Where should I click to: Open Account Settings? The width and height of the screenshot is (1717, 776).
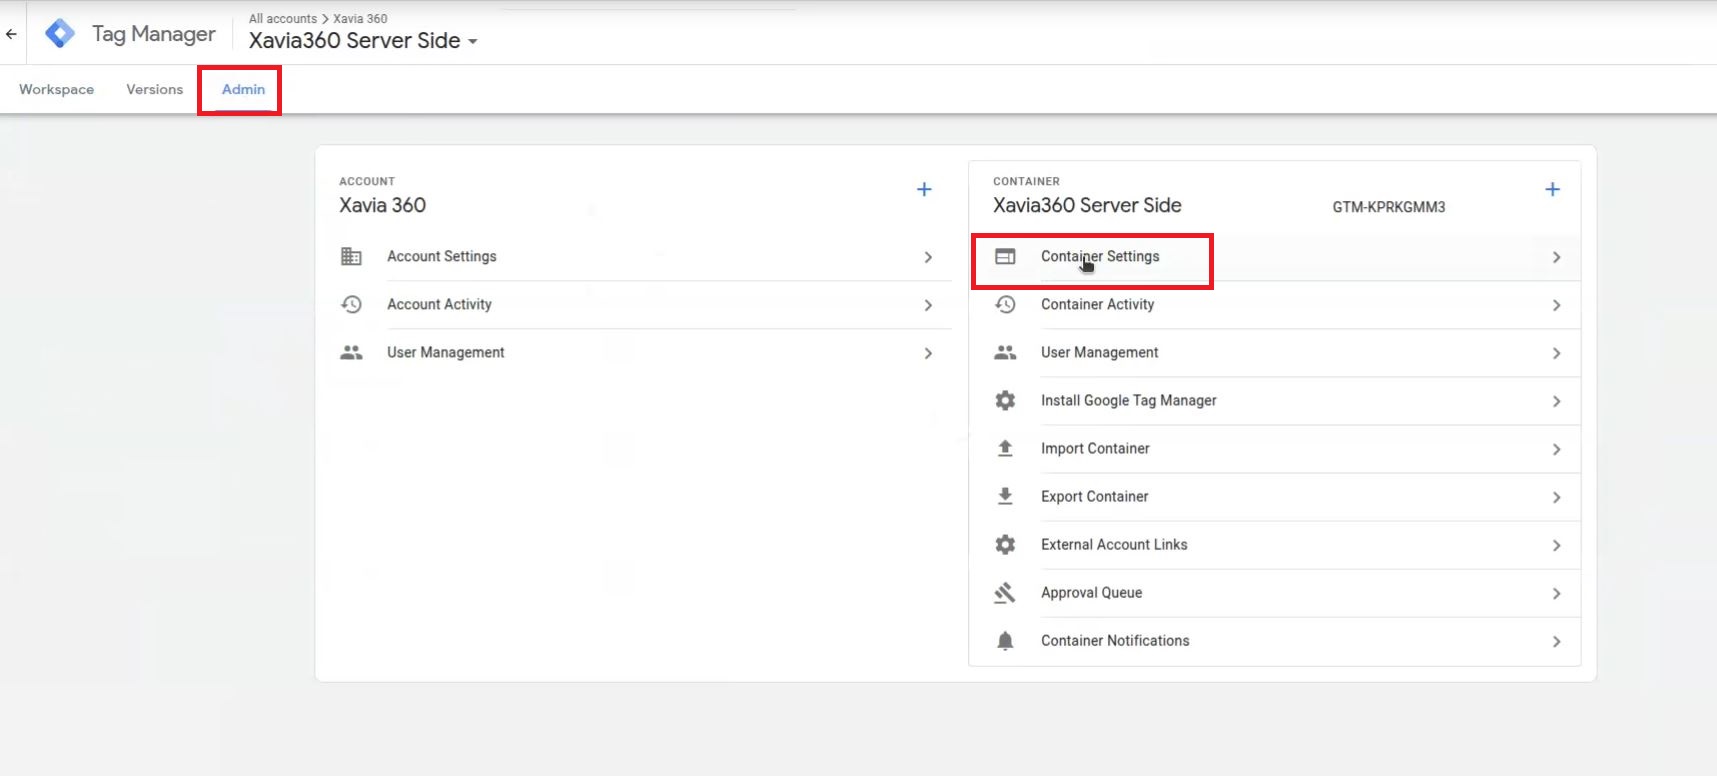[442, 256]
